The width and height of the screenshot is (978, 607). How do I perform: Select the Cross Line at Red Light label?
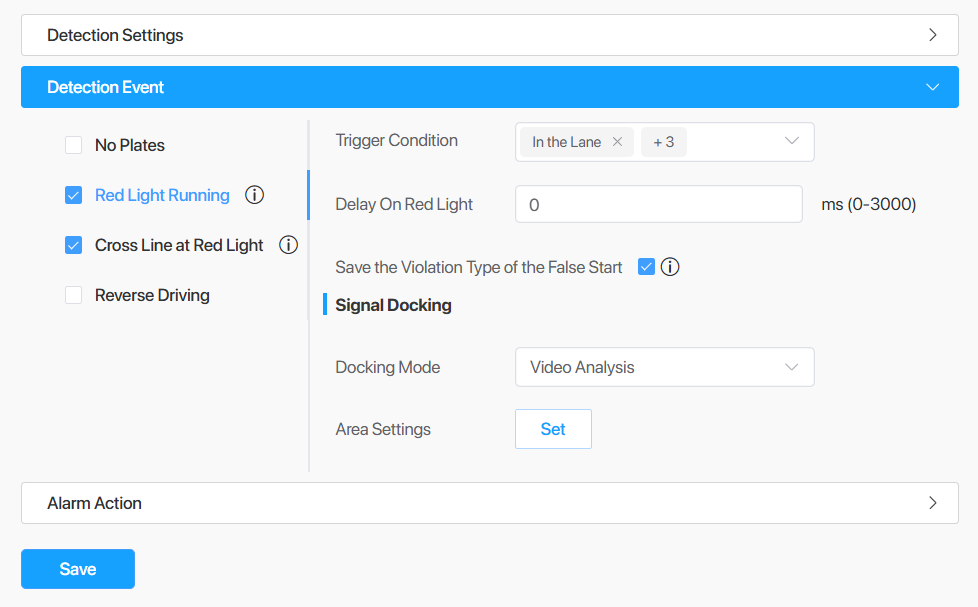pyautogui.click(x=179, y=245)
